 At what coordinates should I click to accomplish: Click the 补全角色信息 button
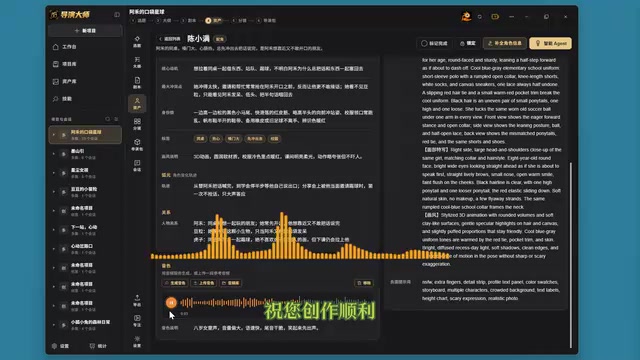click(505, 43)
